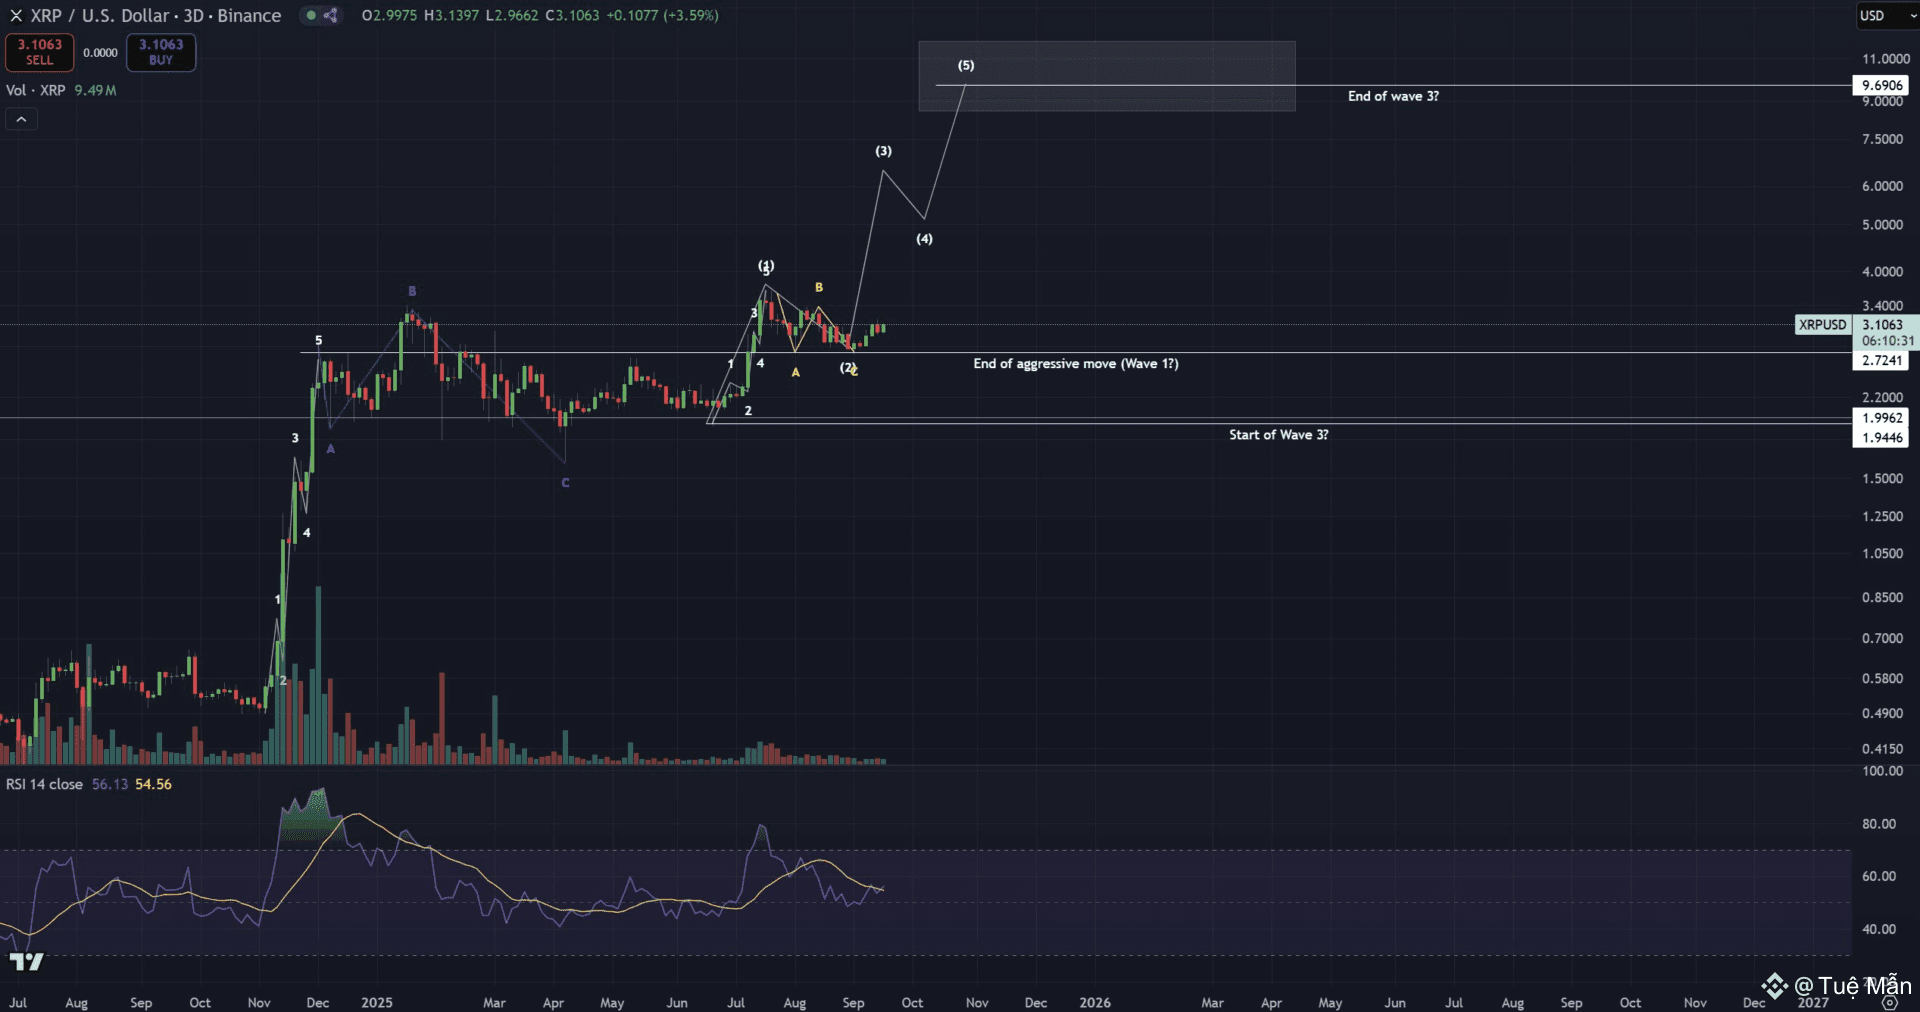1920x1012 pixels.
Task: Click the TradingView logo
Action: 26,961
